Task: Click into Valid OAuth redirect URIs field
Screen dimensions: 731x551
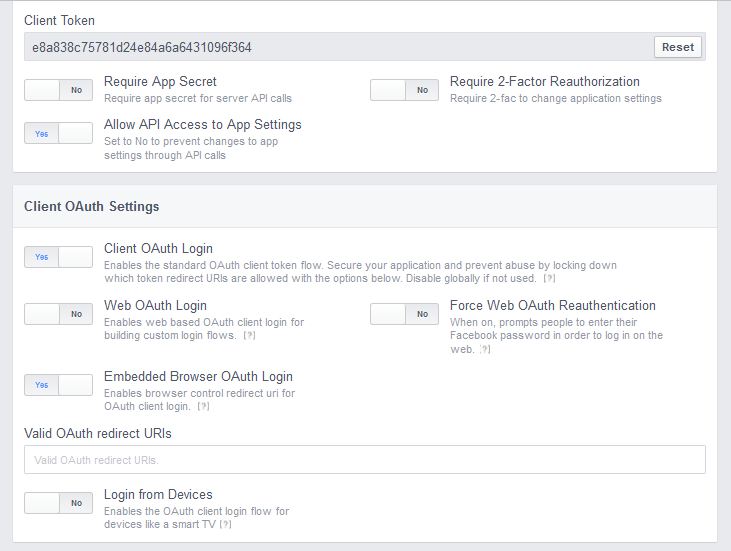Action: [x=365, y=460]
